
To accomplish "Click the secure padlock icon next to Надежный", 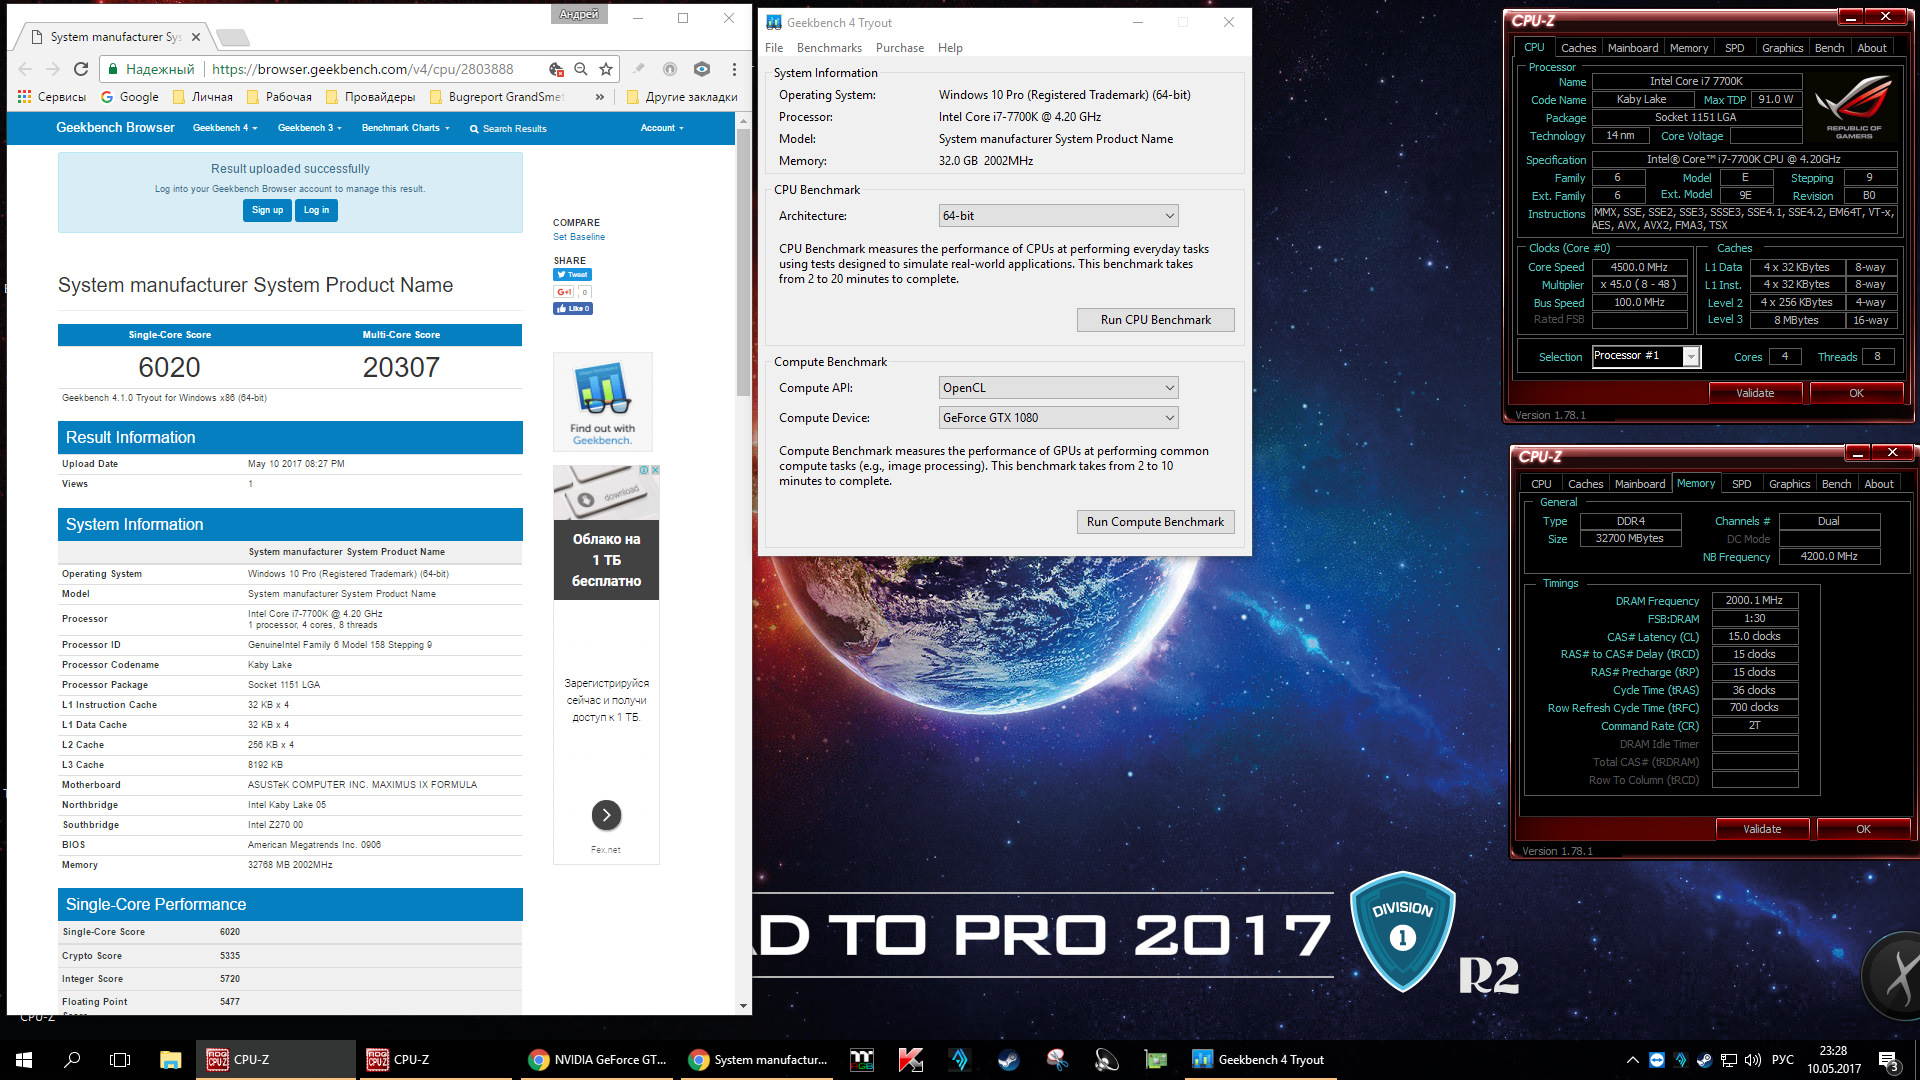I will pyautogui.click(x=113, y=69).
